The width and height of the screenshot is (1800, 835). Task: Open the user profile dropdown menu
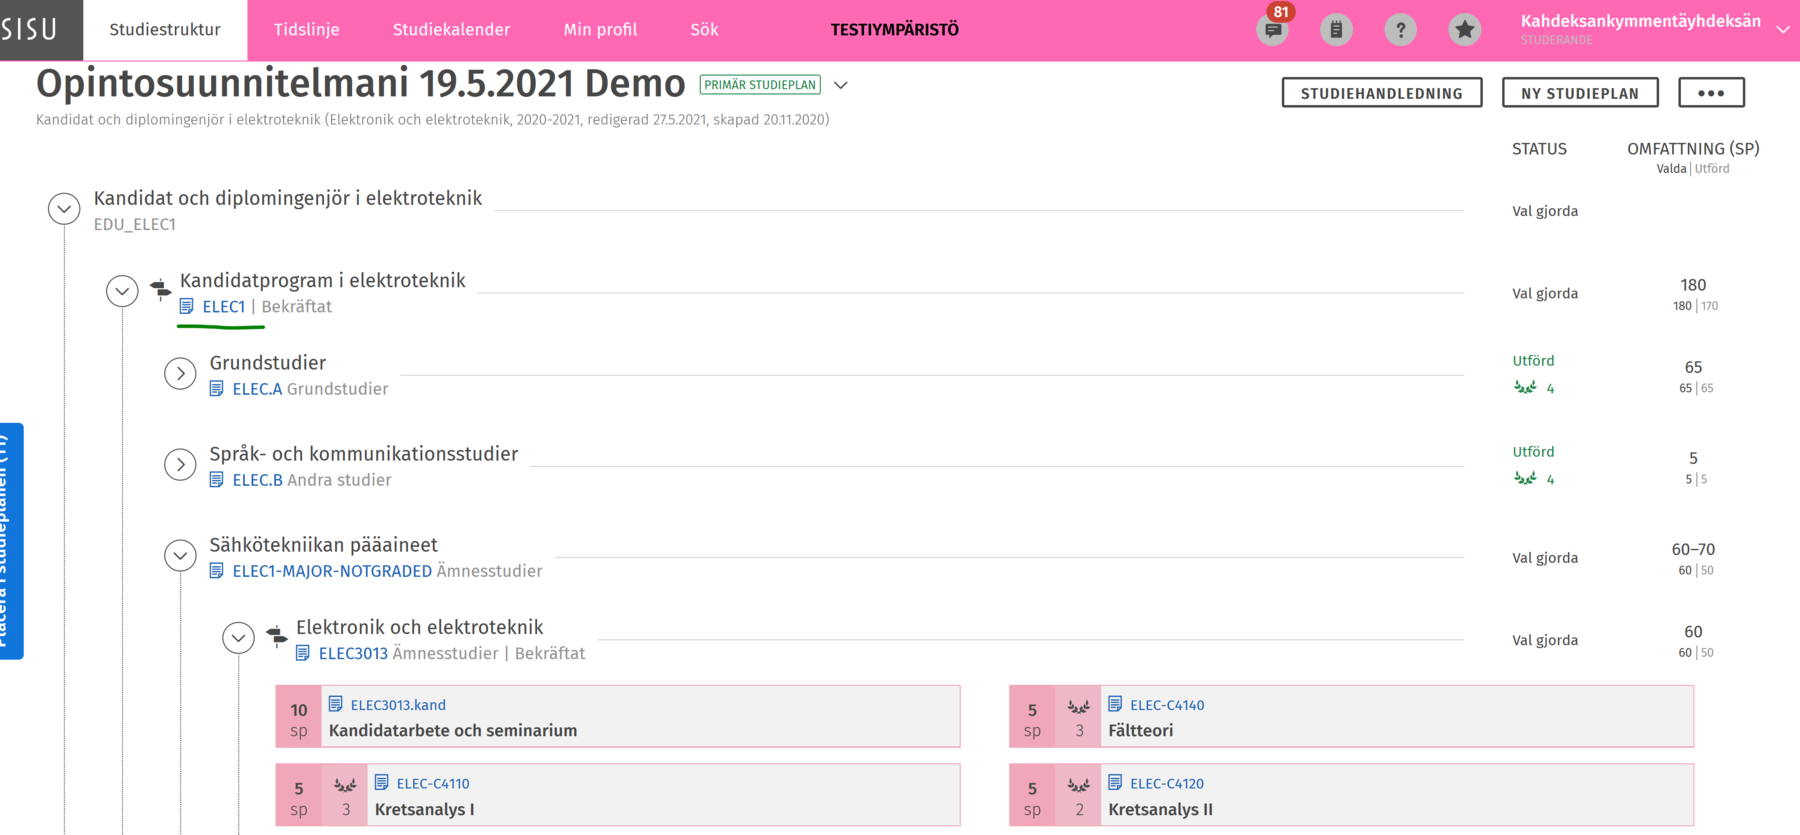1782,30
